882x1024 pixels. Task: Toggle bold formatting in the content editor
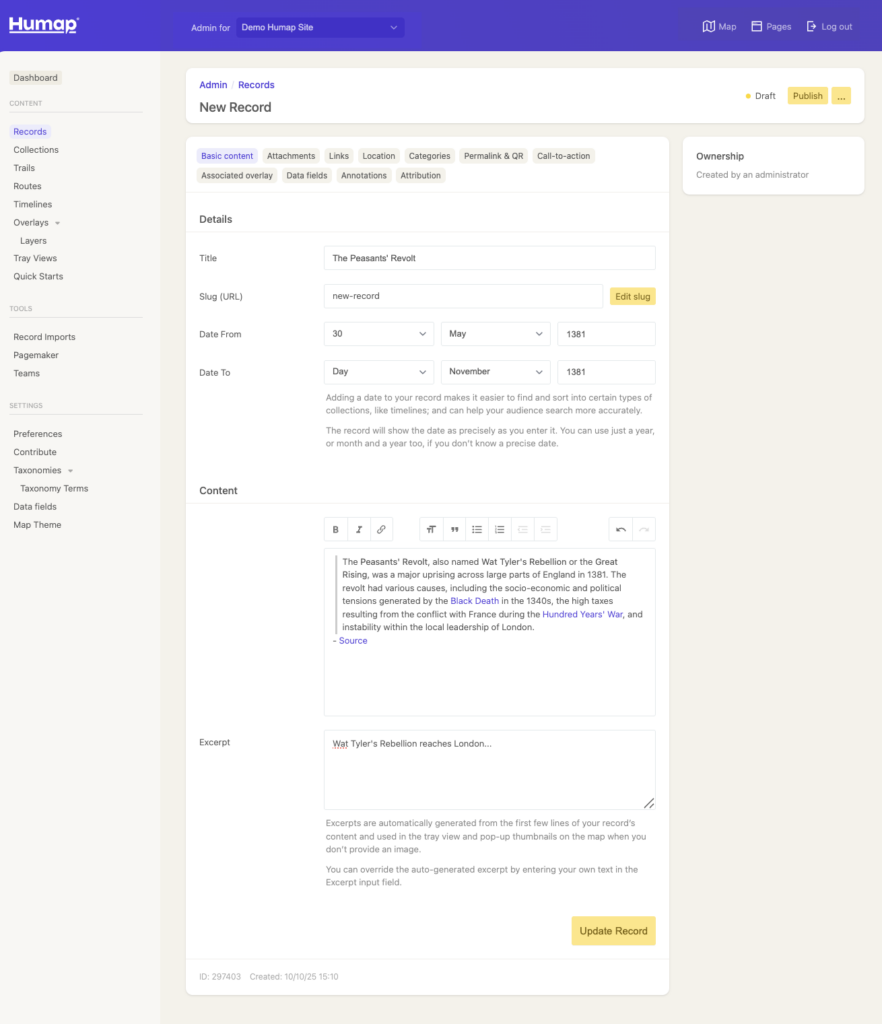pos(335,529)
